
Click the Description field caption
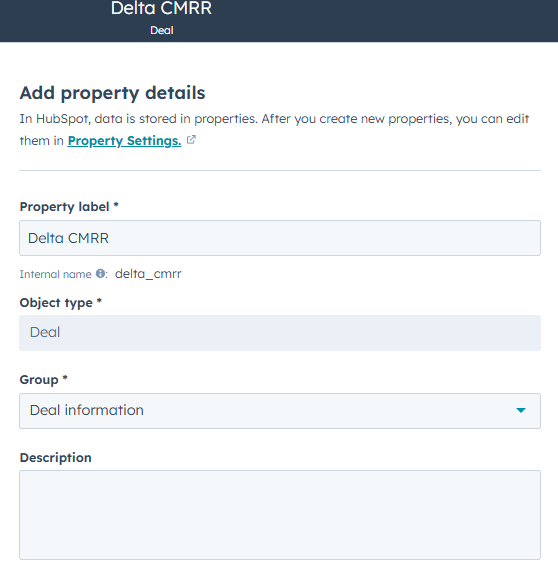[x=56, y=458]
